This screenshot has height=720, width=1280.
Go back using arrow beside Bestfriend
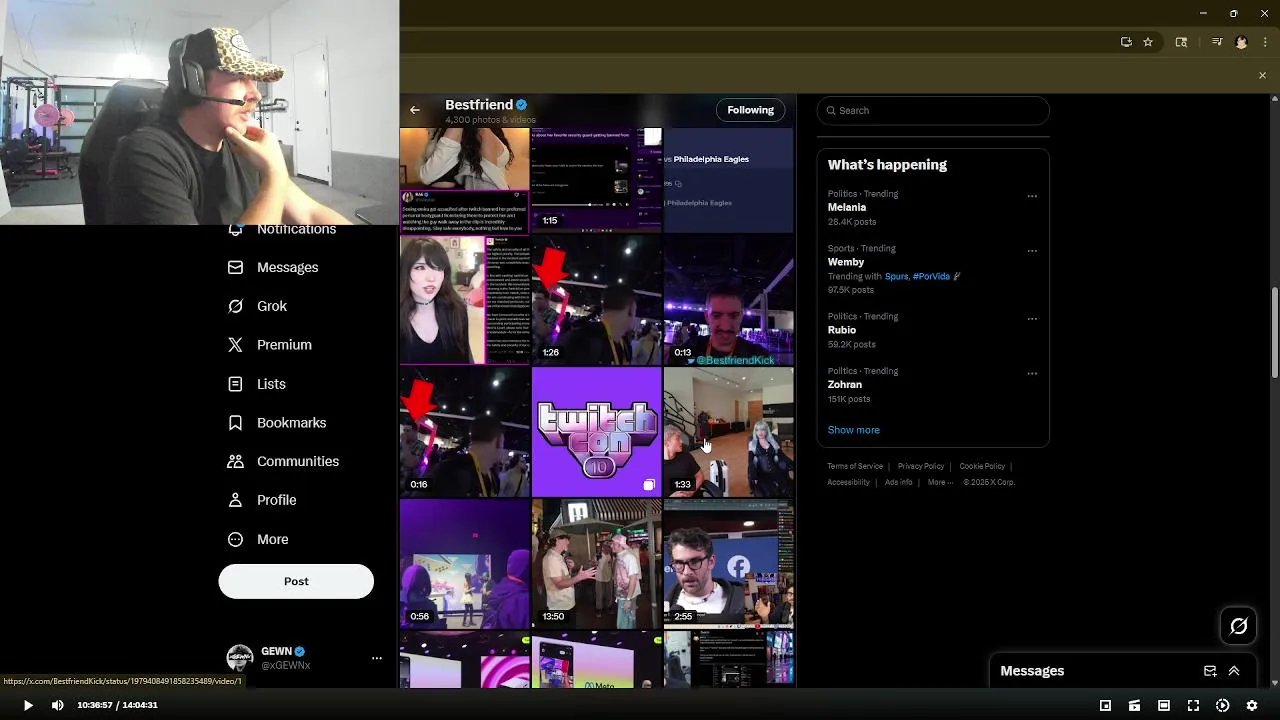415,110
